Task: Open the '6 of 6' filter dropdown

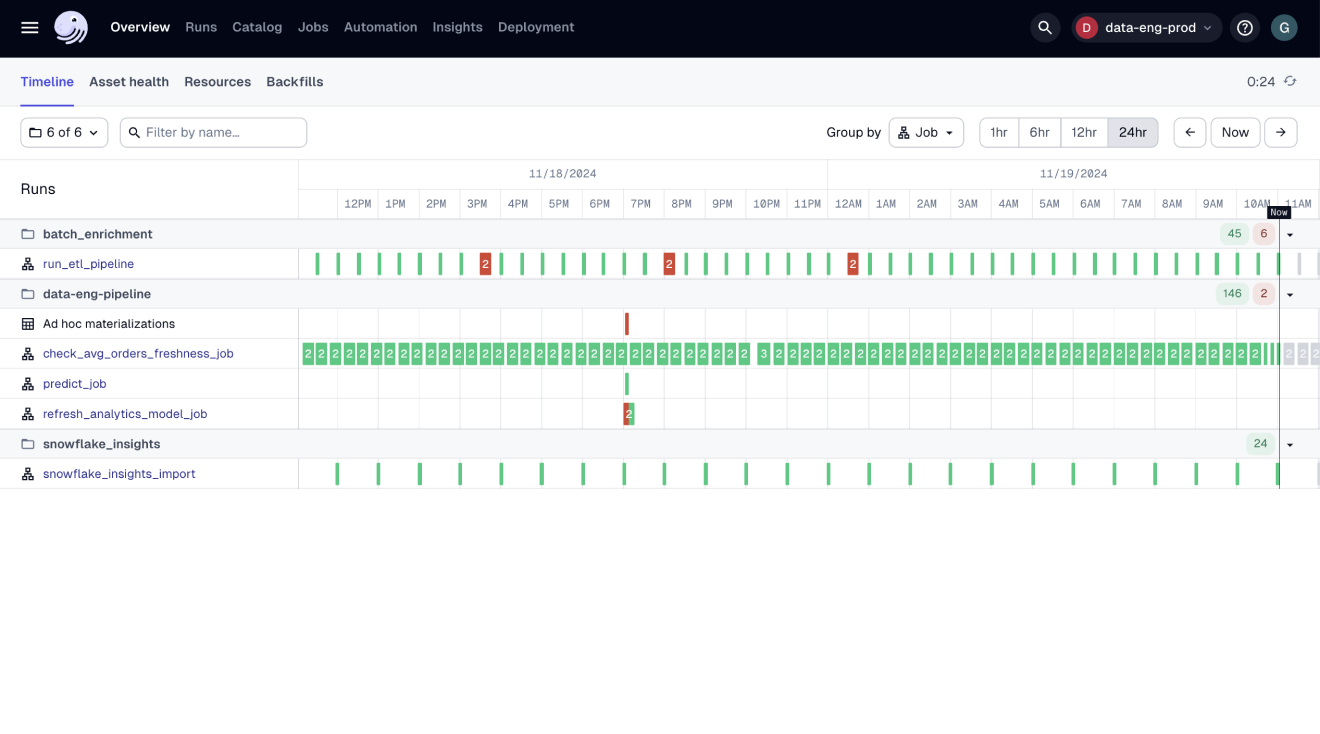Action: click(x=63, y=132)
